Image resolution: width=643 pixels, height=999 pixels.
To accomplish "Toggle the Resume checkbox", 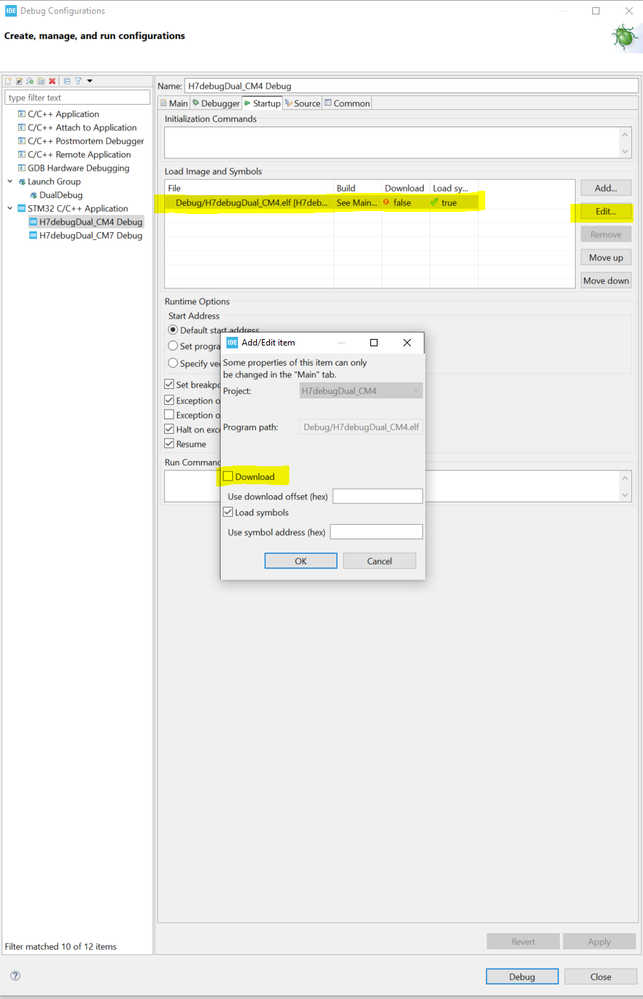I will (x=169, y=443).
